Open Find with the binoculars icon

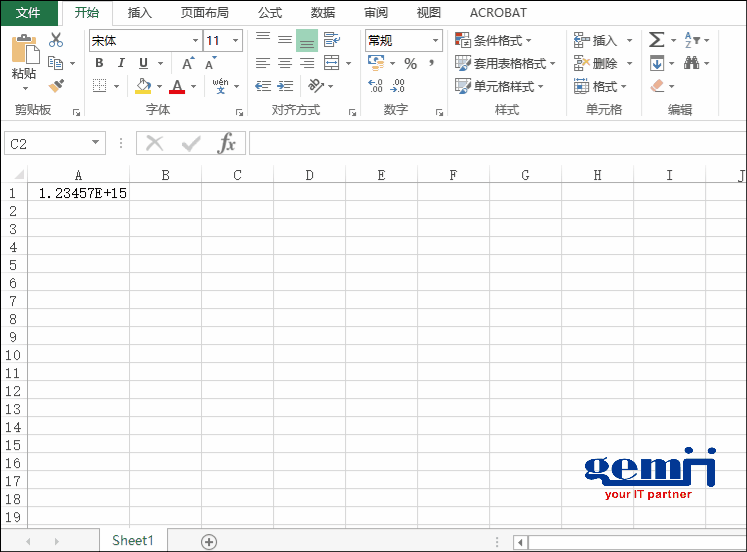(692, 63)
